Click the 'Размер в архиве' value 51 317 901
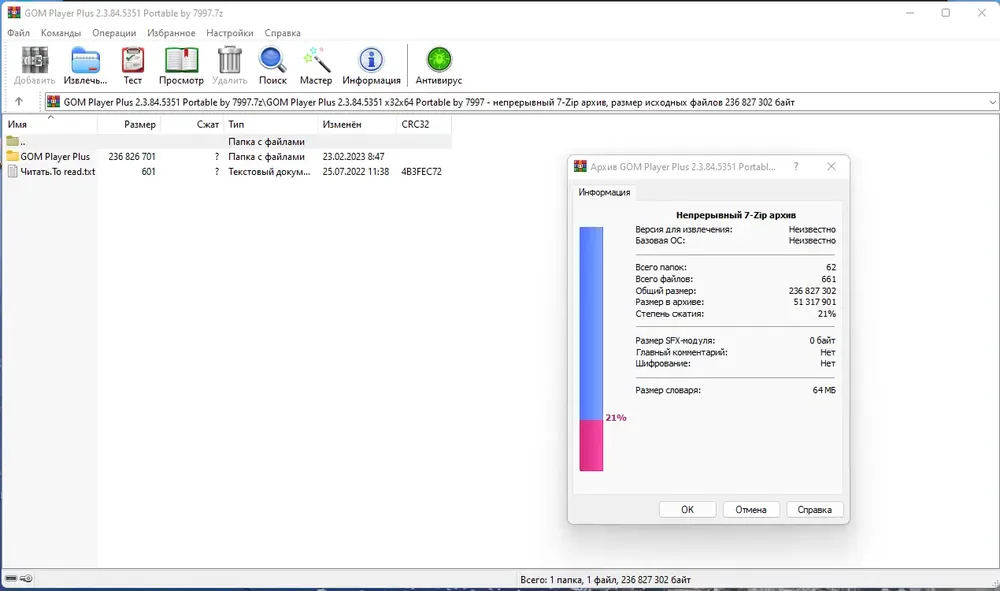The width and height of the screenshot is (1000, 591). coord(814,302)
